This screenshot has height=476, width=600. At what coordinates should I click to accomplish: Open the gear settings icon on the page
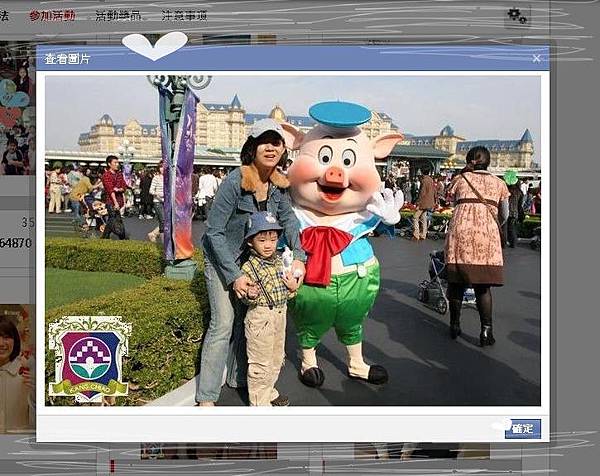point(517,16)
